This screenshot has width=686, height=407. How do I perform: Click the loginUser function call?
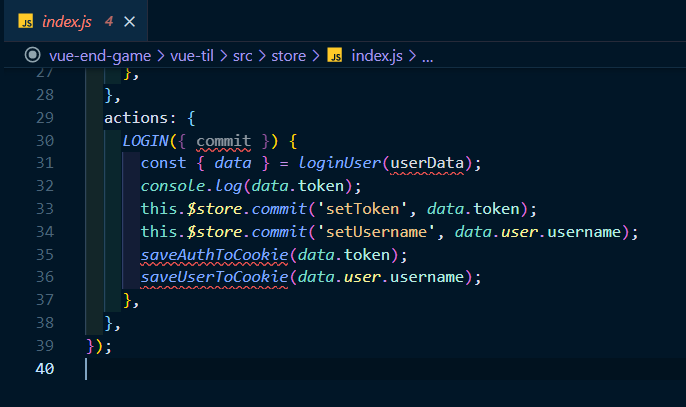(x=340, y=163)
